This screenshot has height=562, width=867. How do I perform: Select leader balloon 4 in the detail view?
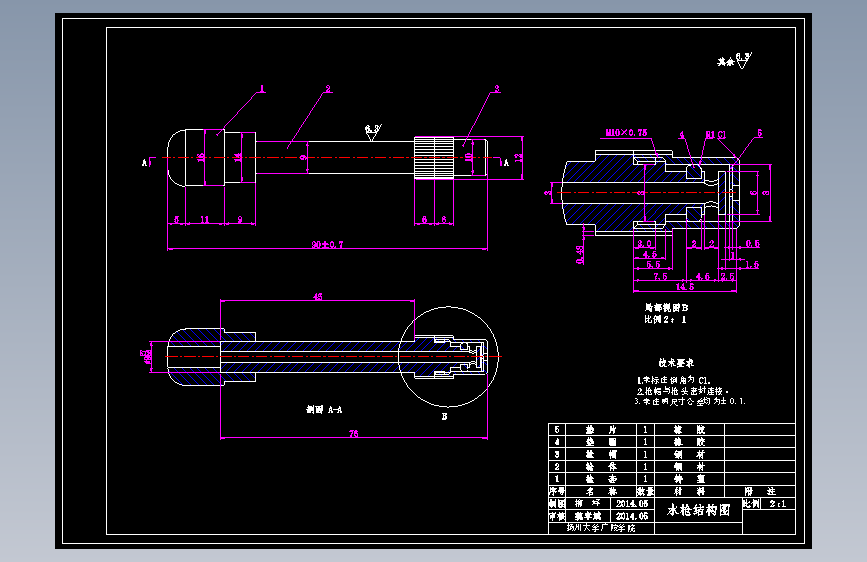[682, 134]
